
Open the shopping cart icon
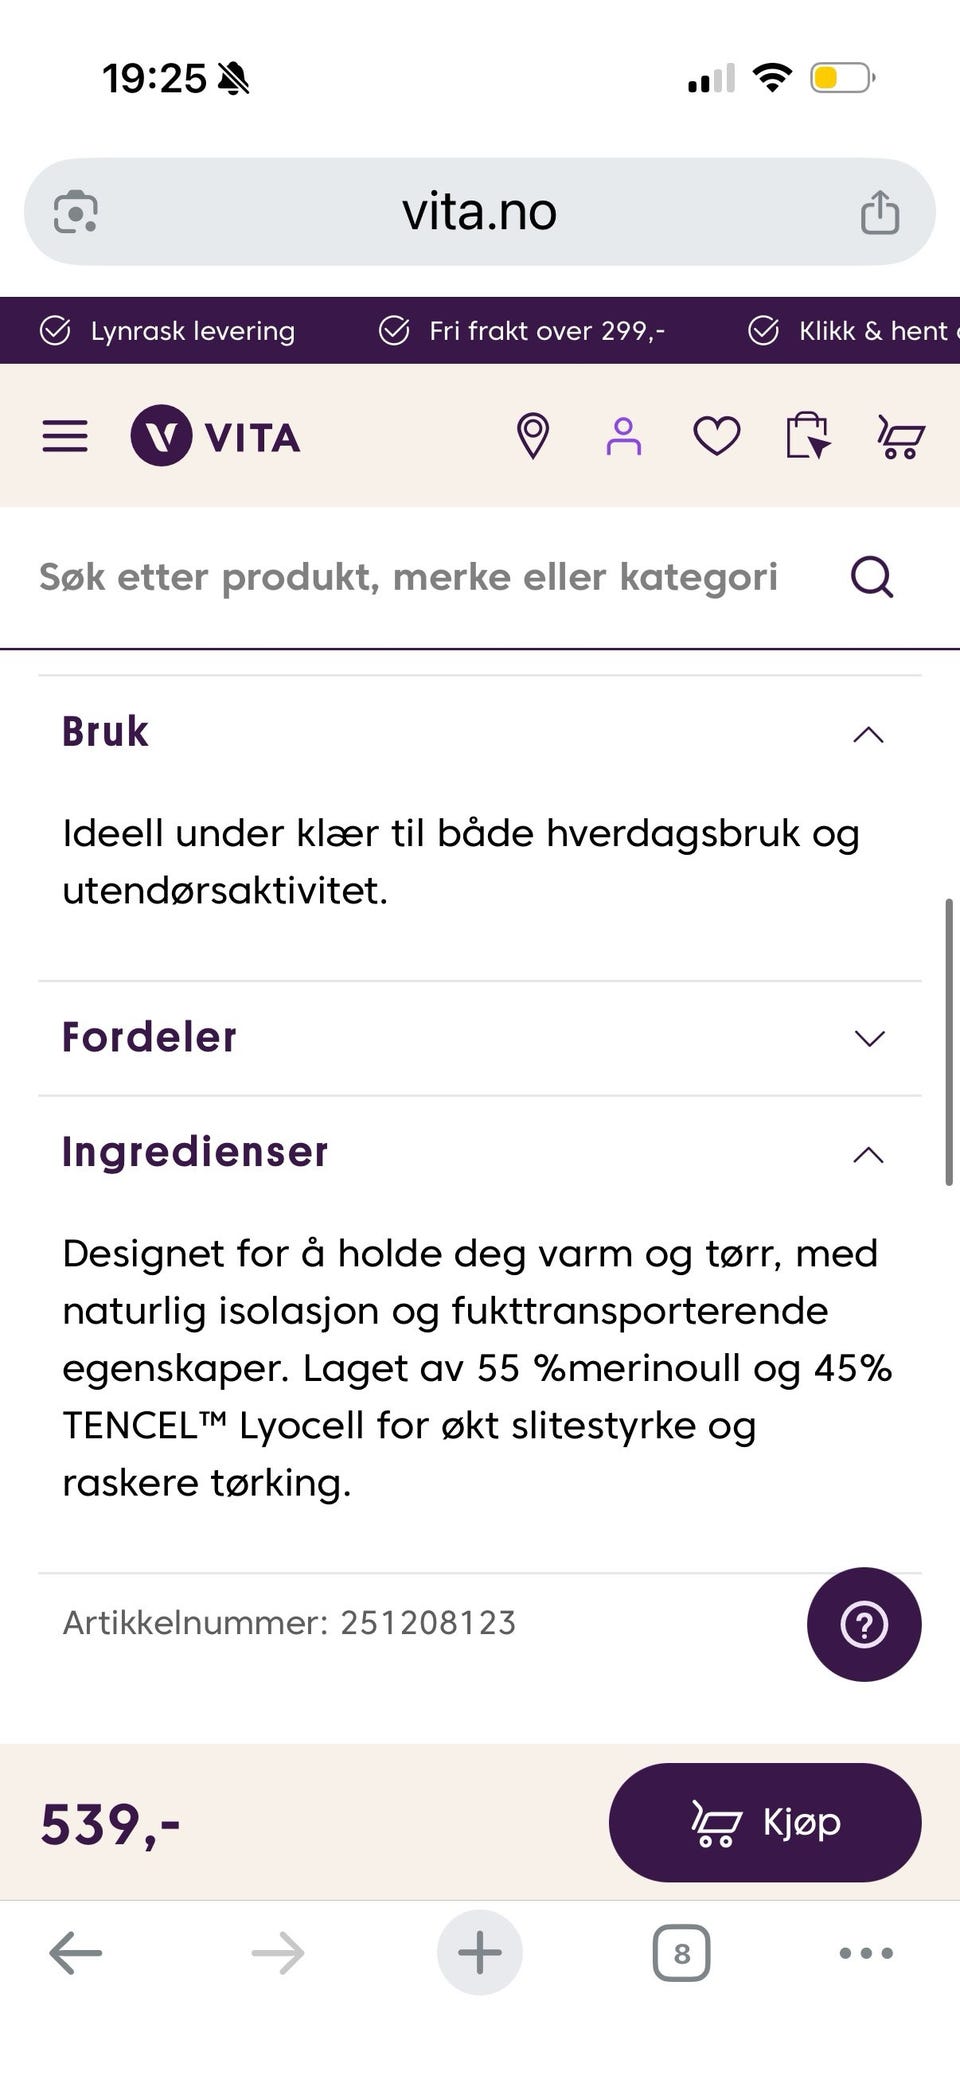tap(901, 436)
